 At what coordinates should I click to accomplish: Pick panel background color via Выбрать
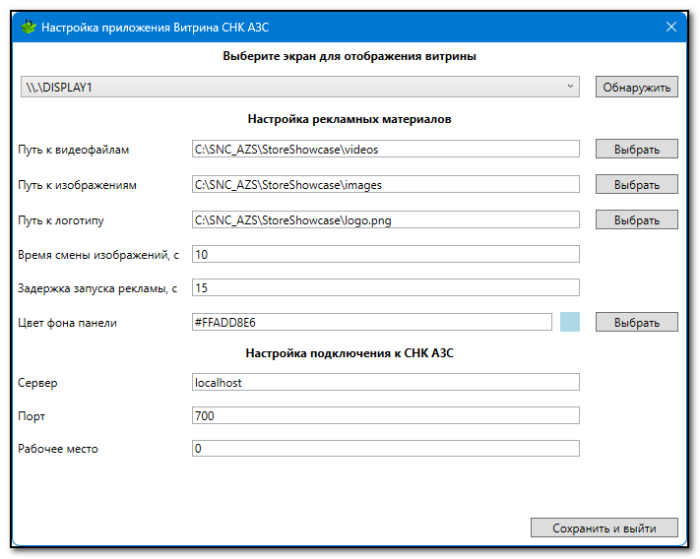click(x=637, y=322)
